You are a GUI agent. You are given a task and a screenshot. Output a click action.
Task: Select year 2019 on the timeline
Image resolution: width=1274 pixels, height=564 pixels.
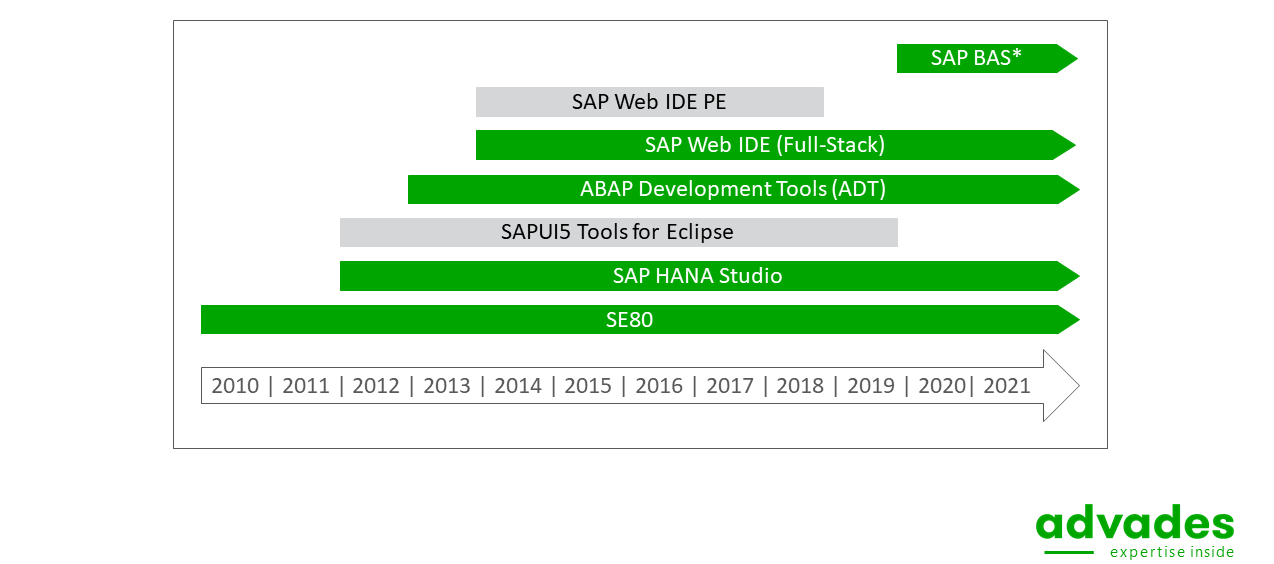click(871, 386)
